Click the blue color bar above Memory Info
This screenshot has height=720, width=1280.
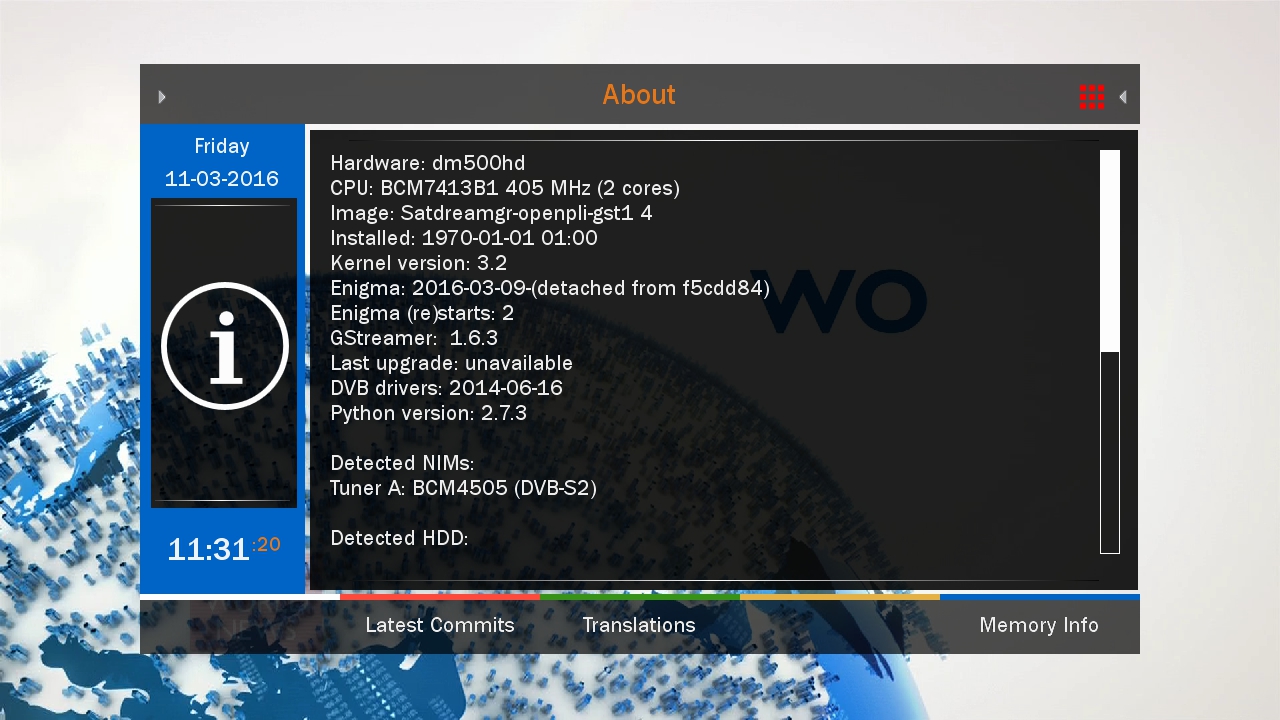pos(1040,597)
